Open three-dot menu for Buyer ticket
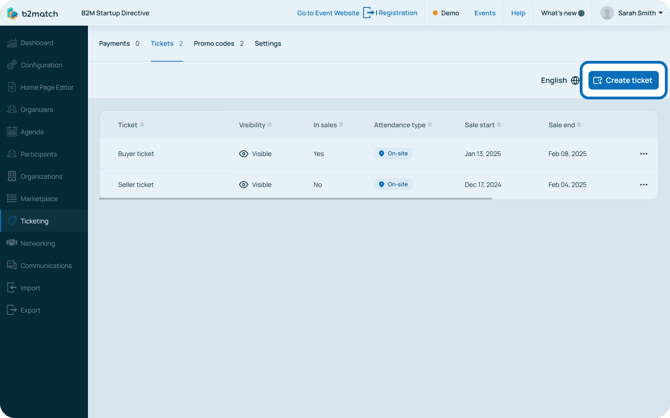The width and height of the screenshot is (670, 418). pos(643,154)
